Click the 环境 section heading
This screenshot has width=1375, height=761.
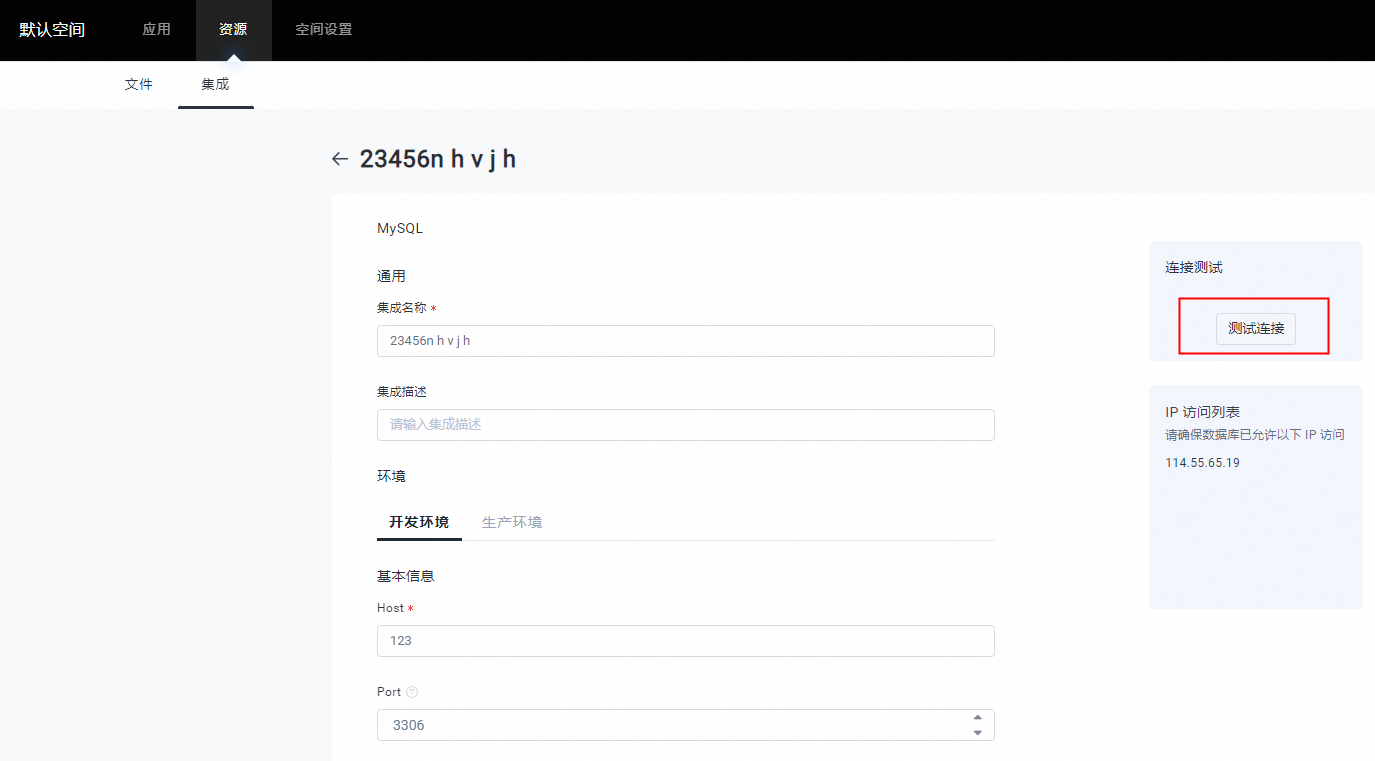point(391,476)
